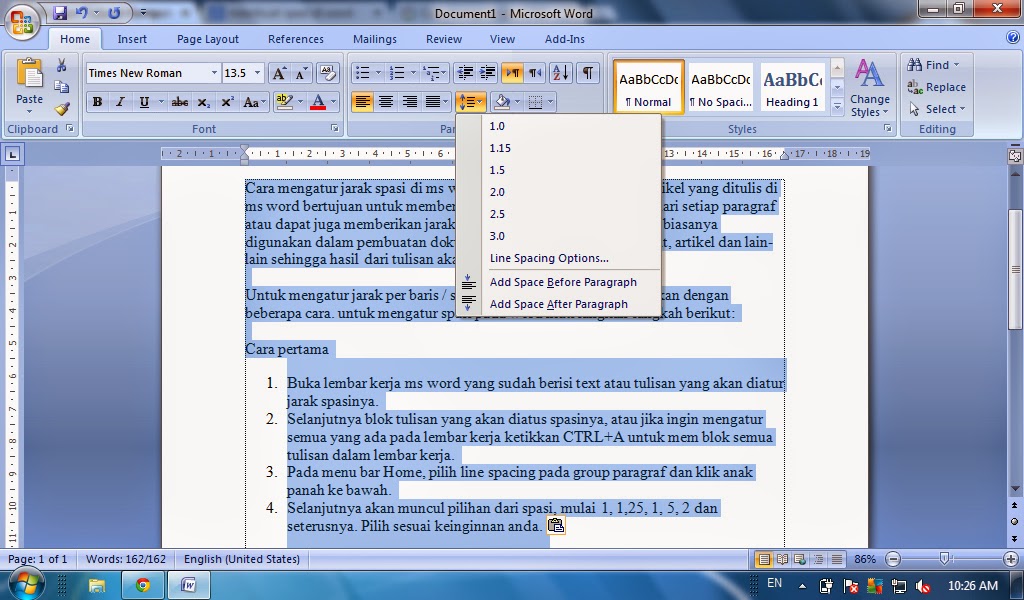Open the Insert ribbon tab
The width and height of the screenshot is (1024, 600).
tap(132, 39)
